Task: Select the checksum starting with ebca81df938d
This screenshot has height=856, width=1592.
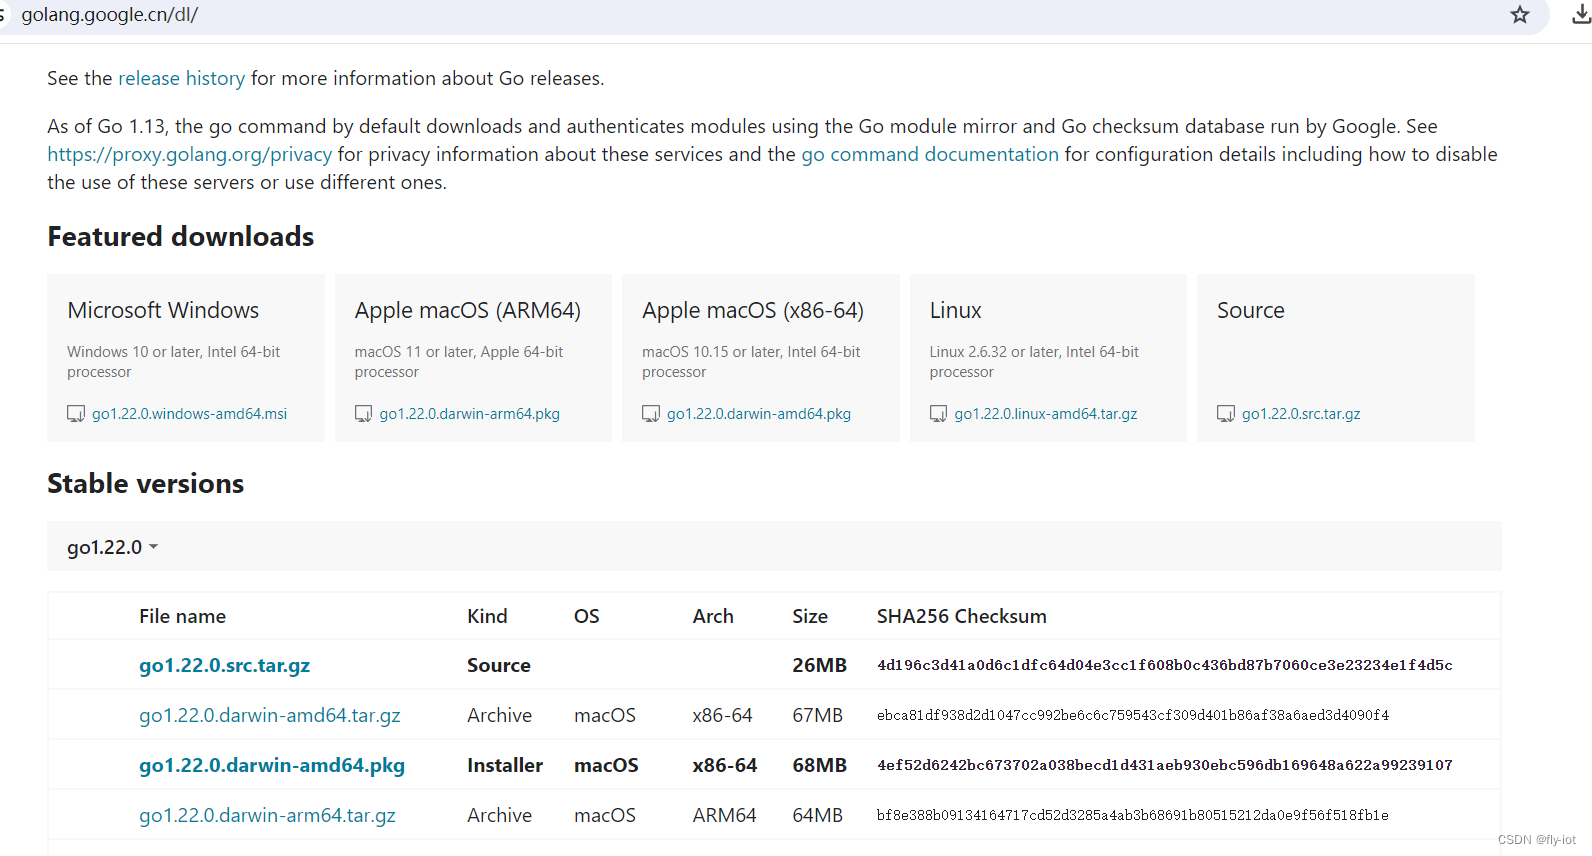Action: pos(1133,715)
